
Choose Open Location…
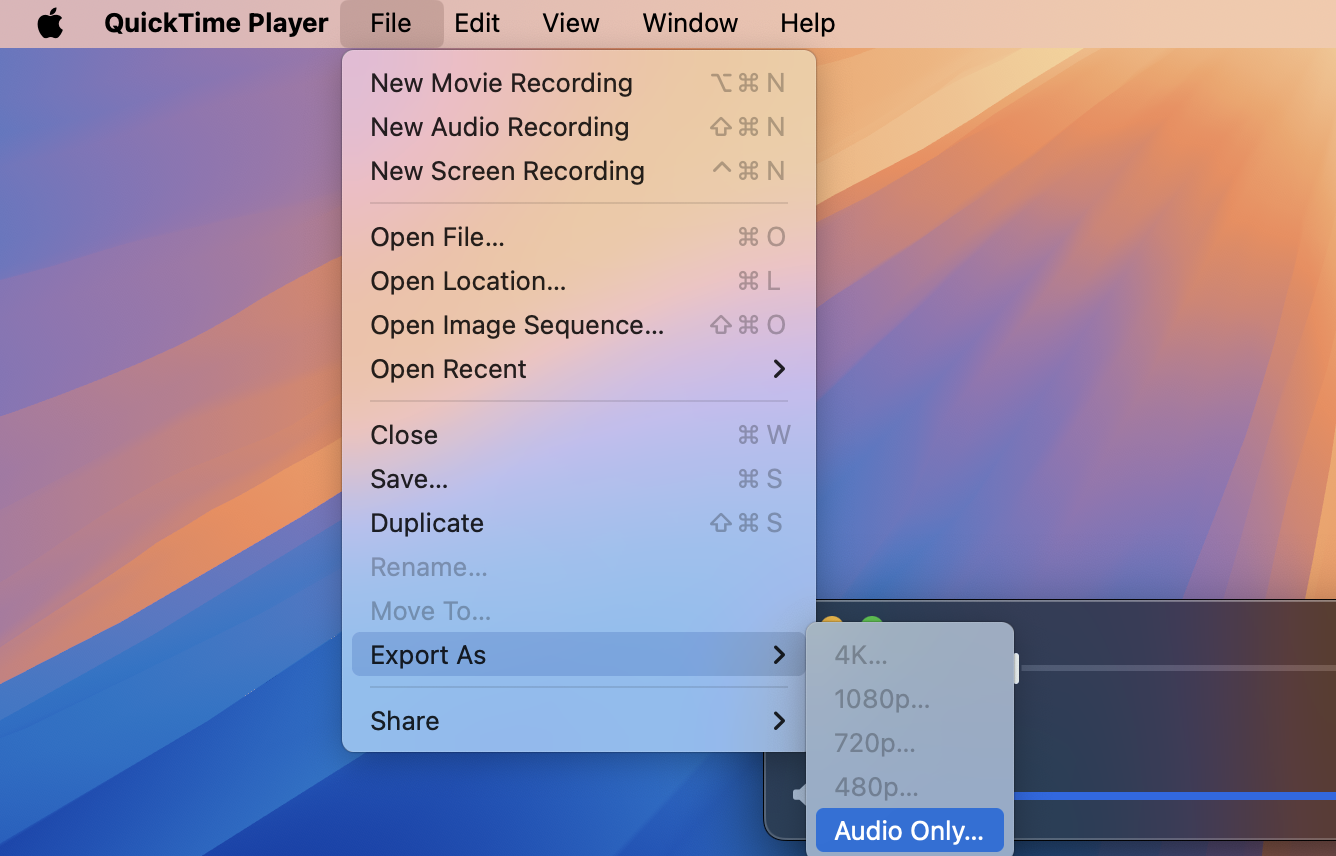(x=468, y=281)
